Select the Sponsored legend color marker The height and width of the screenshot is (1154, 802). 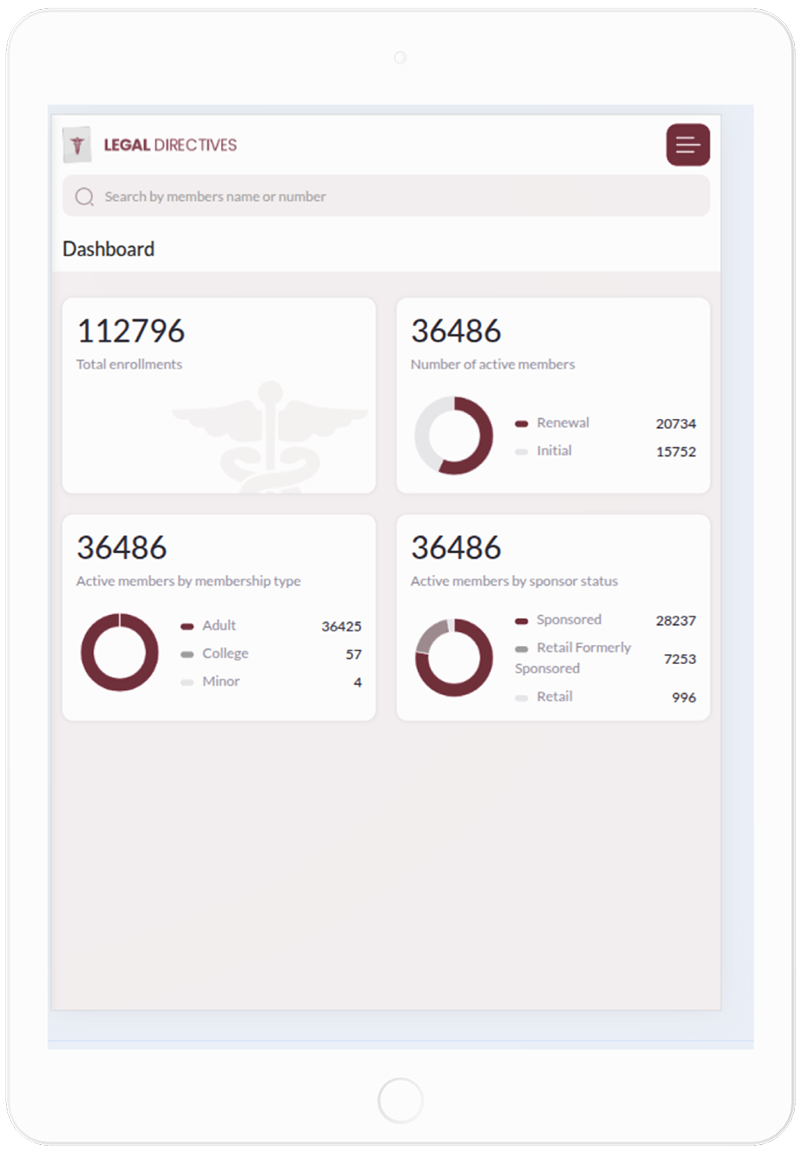[x=521, y=621]
